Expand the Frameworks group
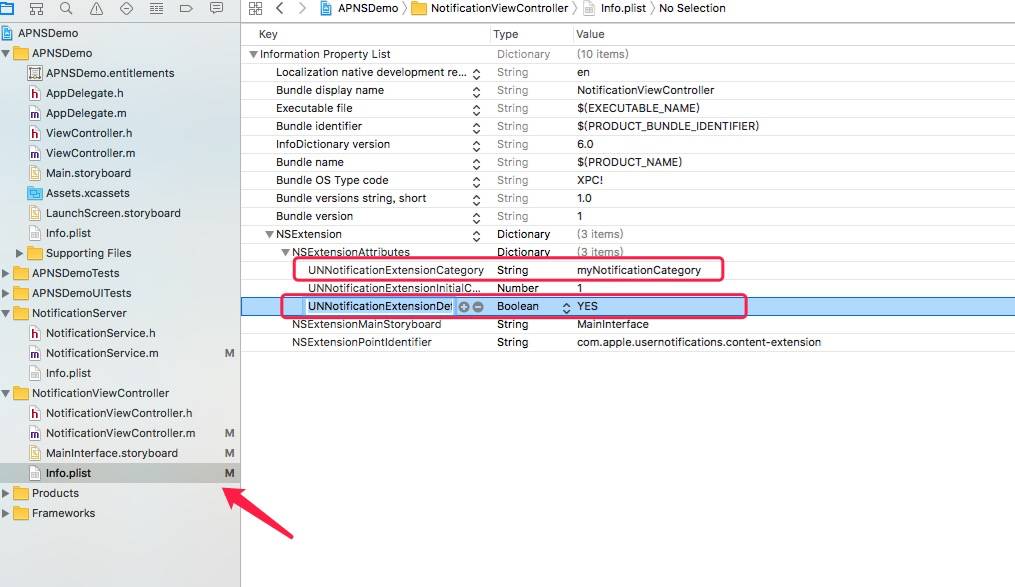This screenshot has height=587, width=1015. [x=6, y=514]
